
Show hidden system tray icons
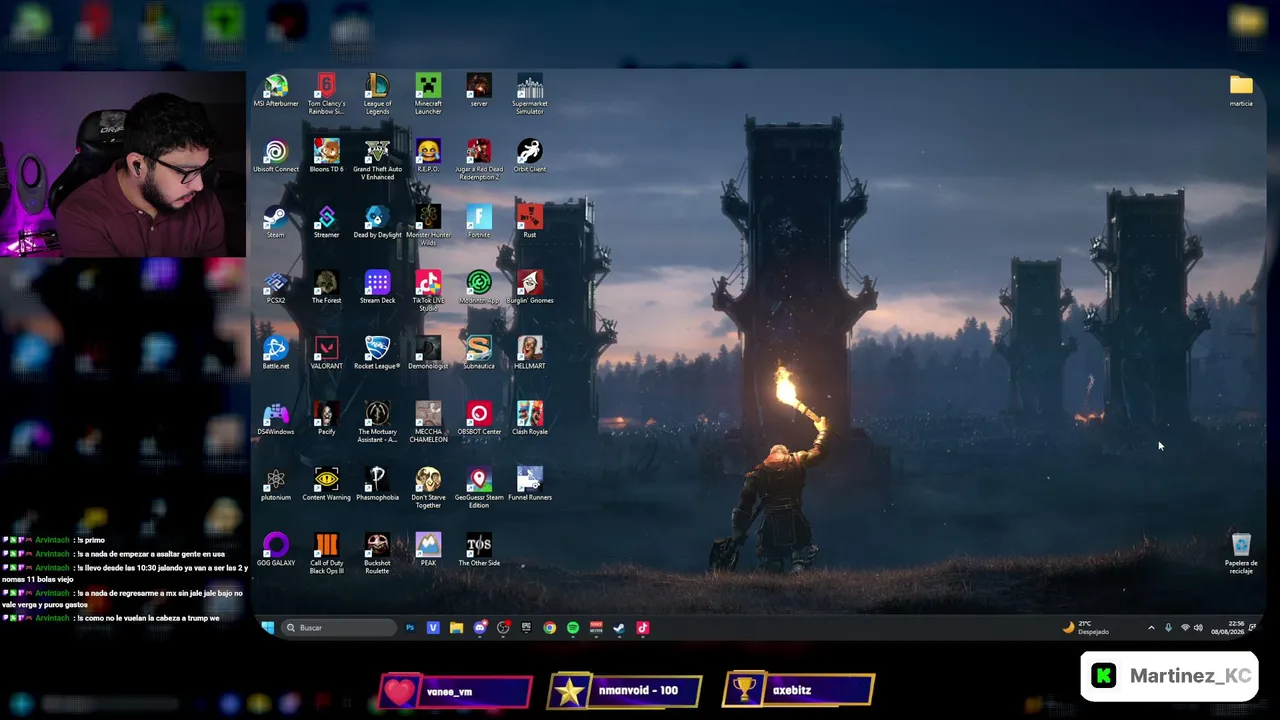pyautogui.click(x=1151, y=628)
